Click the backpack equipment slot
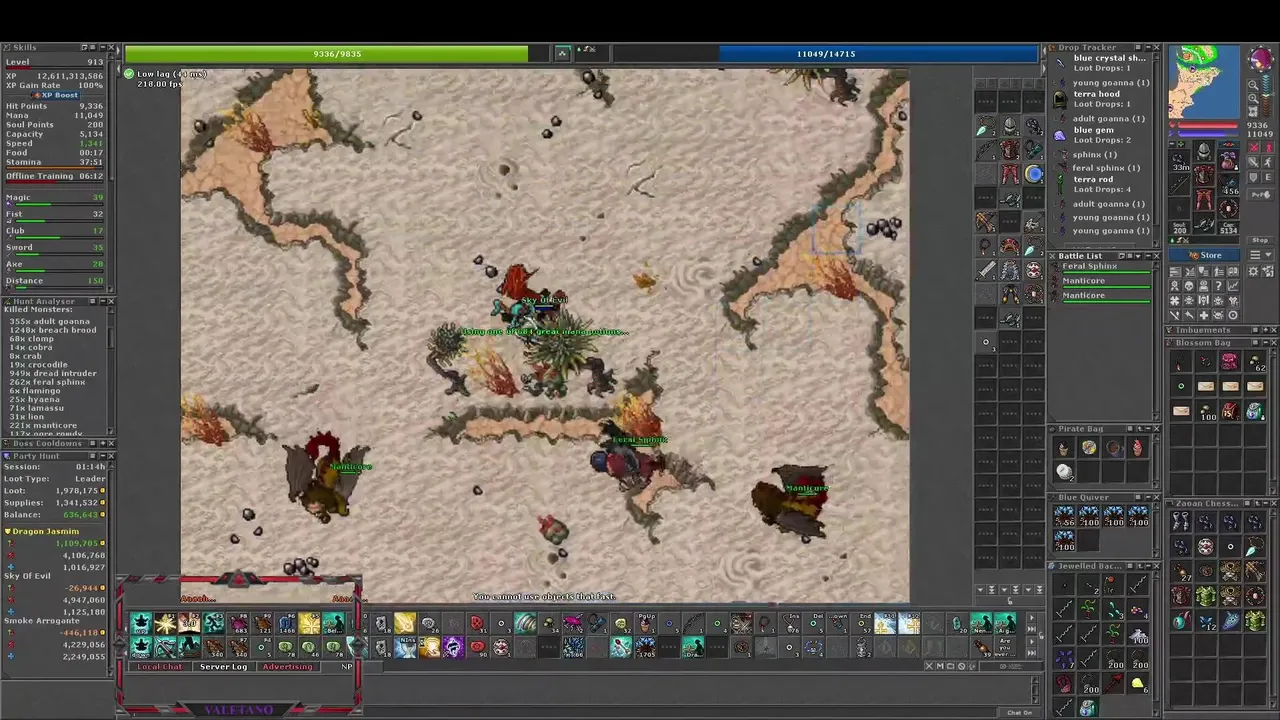This screenshot has width=1280, height=720. (1229, 160)
